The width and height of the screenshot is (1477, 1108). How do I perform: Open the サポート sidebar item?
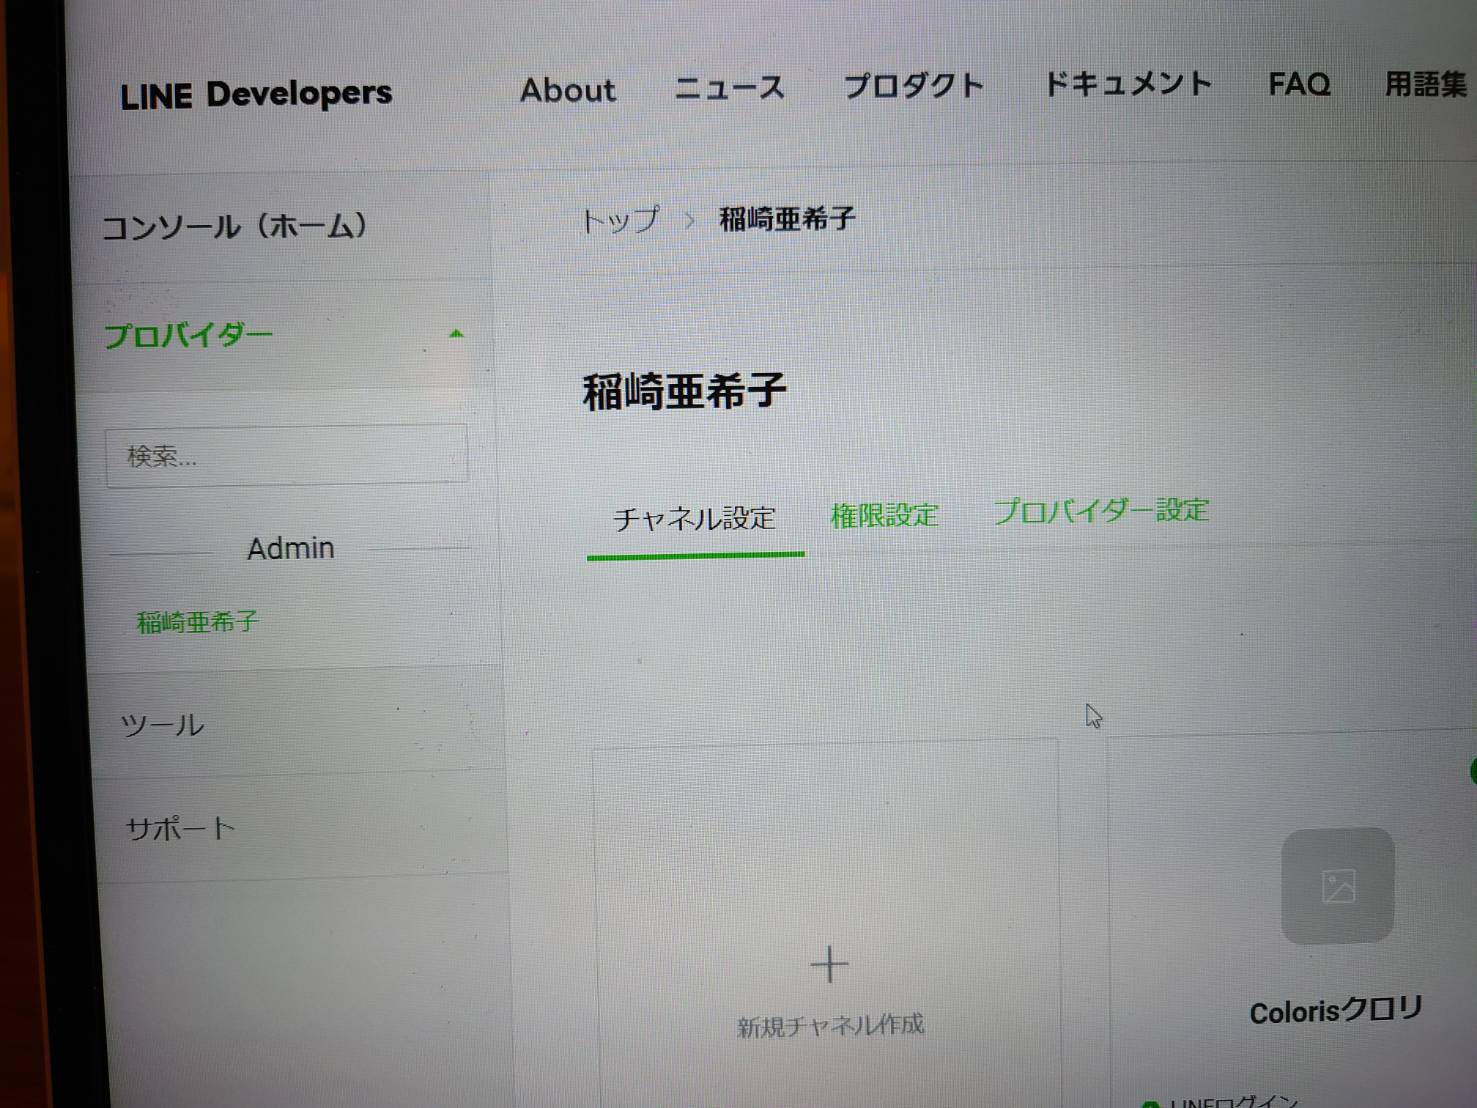[x=180, y=829]
